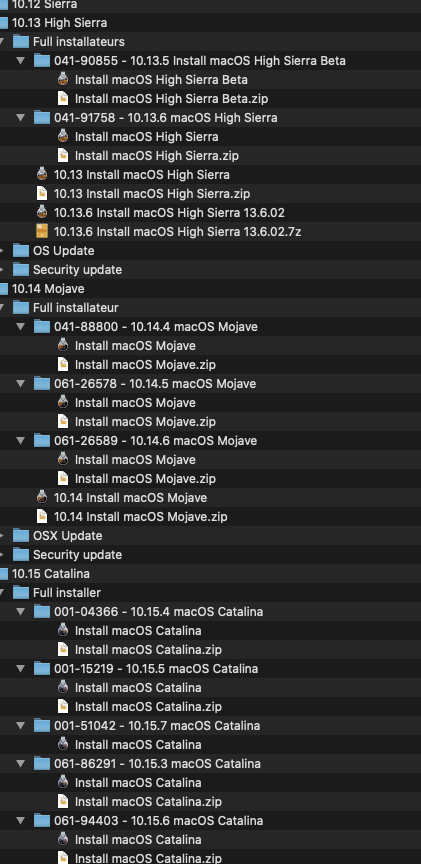Screen dimensions: 421x864
Task: Select the 10.13.6 Install macOS High Sierra 13.6.02 app icon
Action: tap(42, 213)
